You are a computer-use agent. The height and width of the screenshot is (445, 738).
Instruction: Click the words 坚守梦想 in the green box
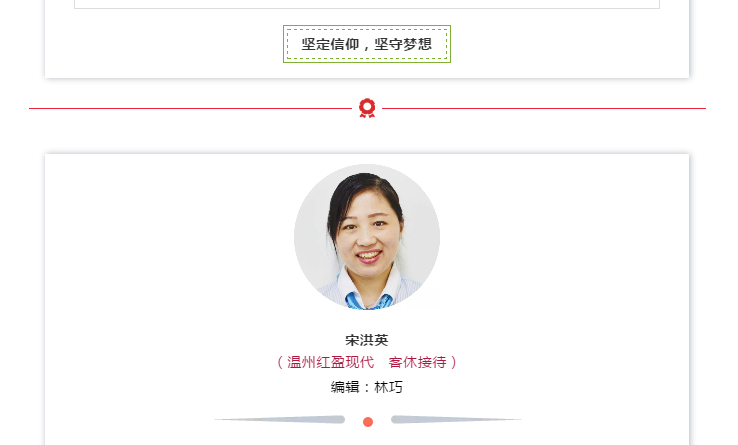(x=403, y=44)
